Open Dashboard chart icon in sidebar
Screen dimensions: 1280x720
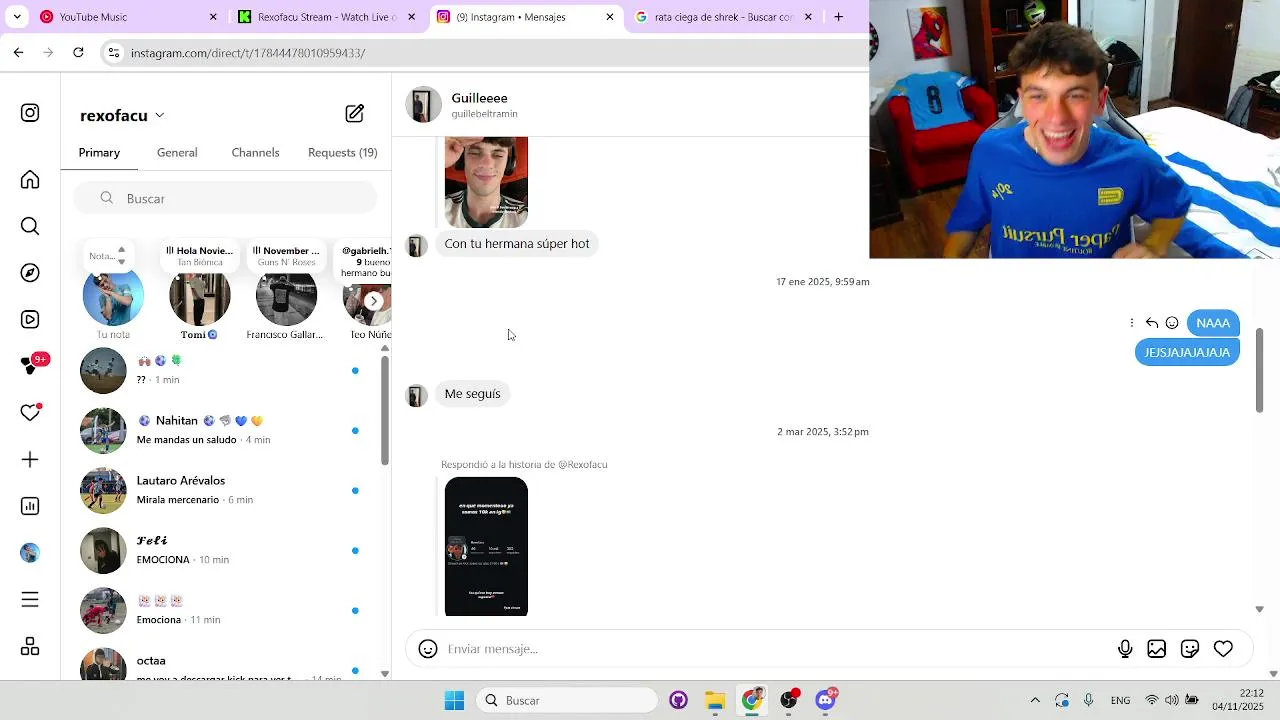coord(30,506)
